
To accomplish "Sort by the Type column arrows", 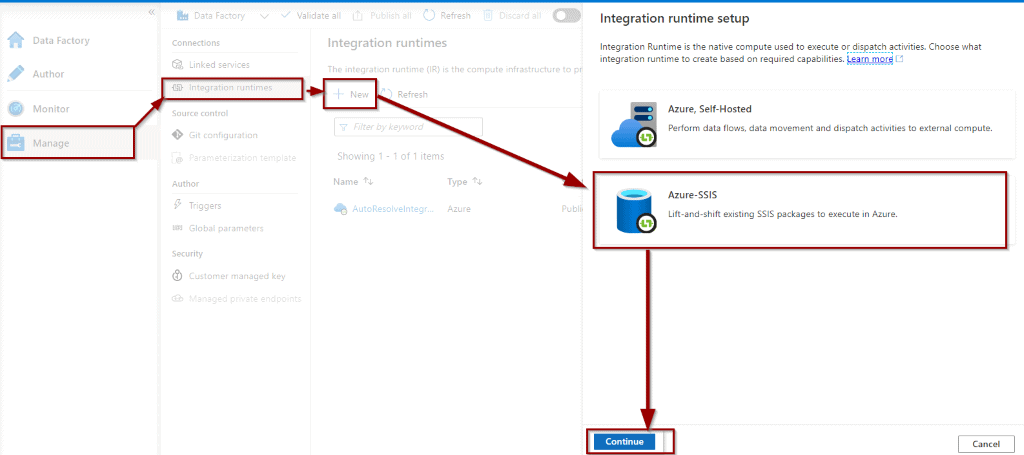I will tap(477, 181).
